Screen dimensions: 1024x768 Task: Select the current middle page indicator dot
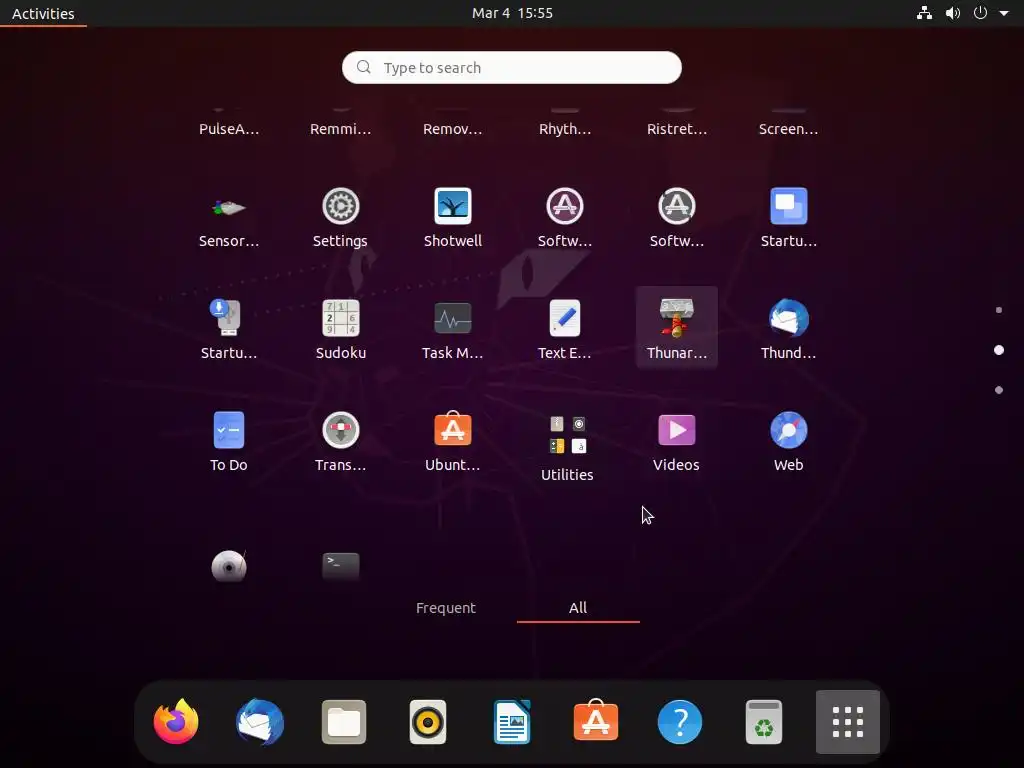(x=999, y=350)
